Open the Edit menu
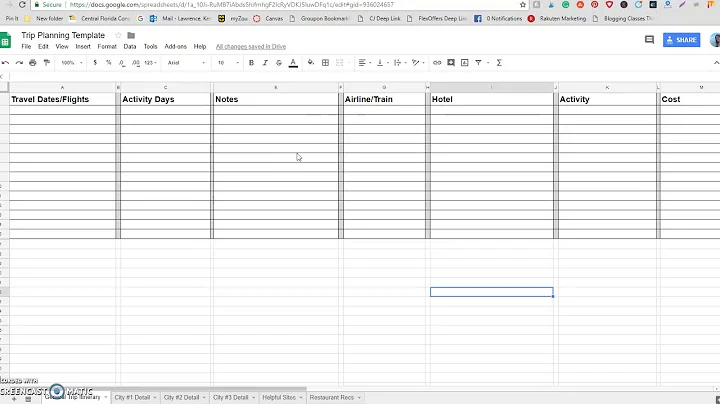 coord(43,46)
